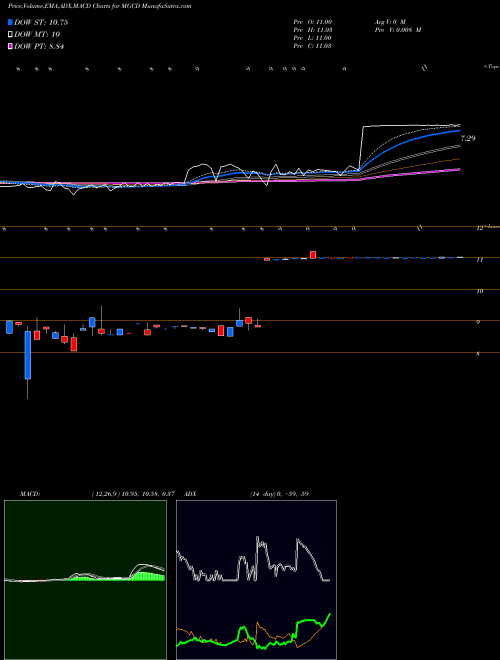
Task: Click the 'Pre C: 11.03' value
Action: (x=313, y=46)
